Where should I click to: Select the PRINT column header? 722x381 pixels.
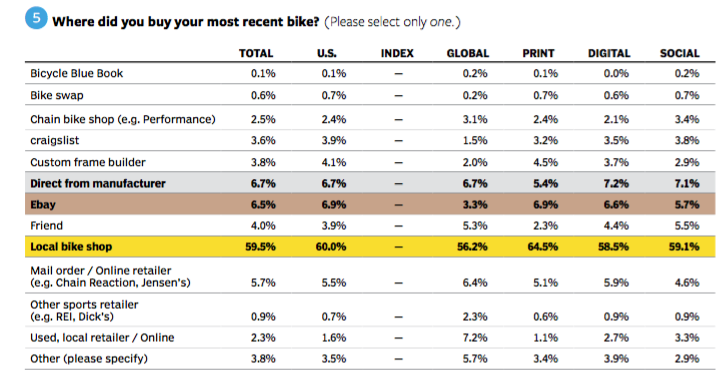tap(538, 53)
